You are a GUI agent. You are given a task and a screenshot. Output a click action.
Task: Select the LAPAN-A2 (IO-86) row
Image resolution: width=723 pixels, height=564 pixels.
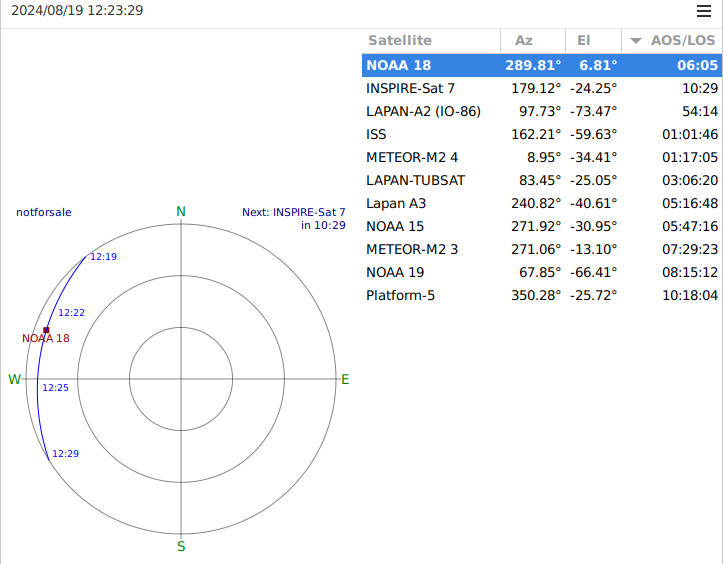(x=542, y=111)
